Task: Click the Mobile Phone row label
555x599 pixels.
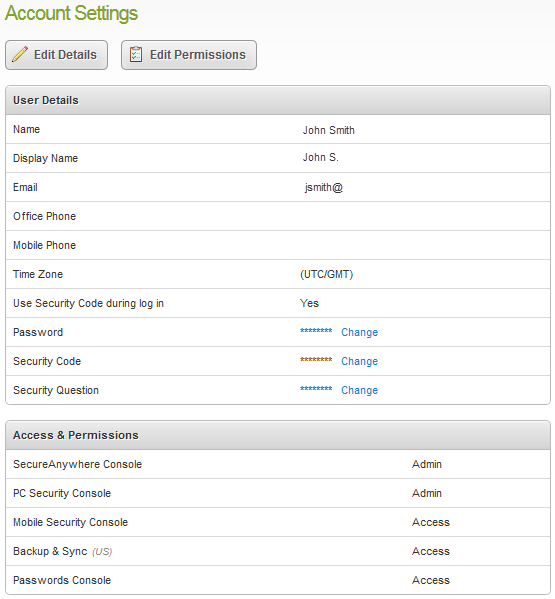Action: [x=44, y=245]
